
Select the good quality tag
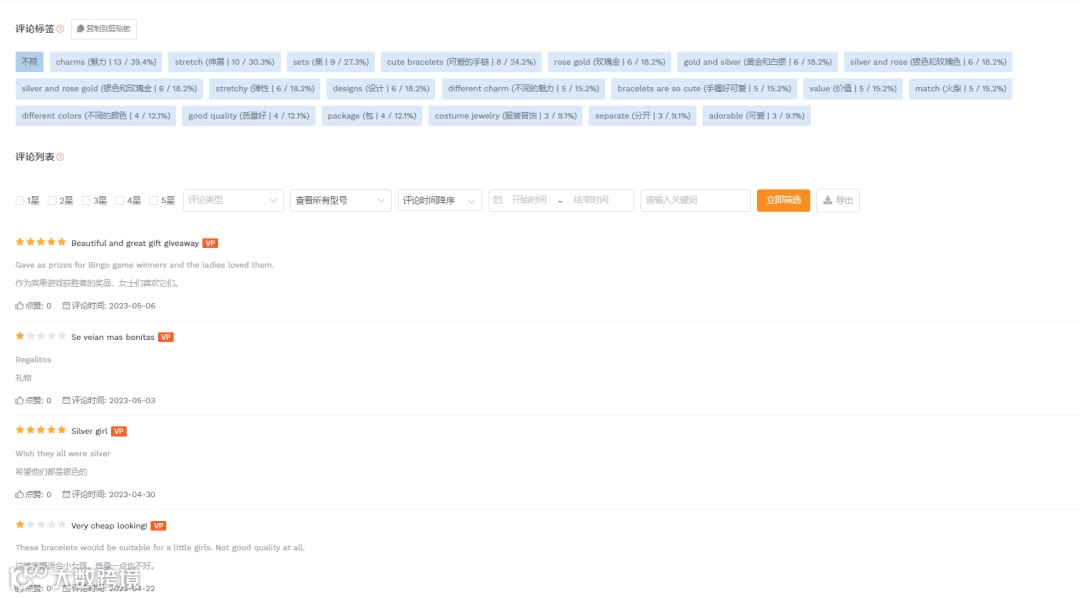point(249,116)
